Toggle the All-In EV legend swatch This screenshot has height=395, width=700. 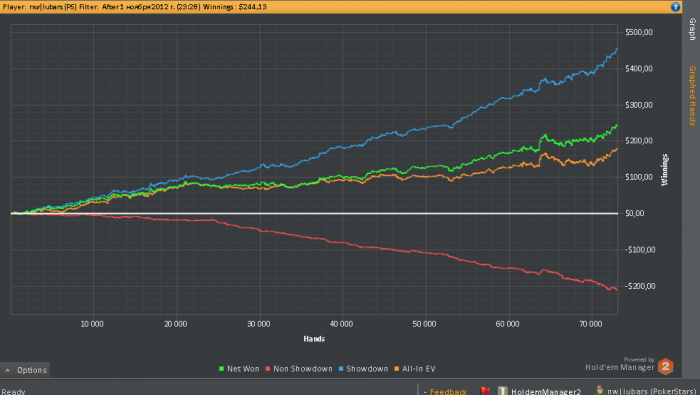396,369
